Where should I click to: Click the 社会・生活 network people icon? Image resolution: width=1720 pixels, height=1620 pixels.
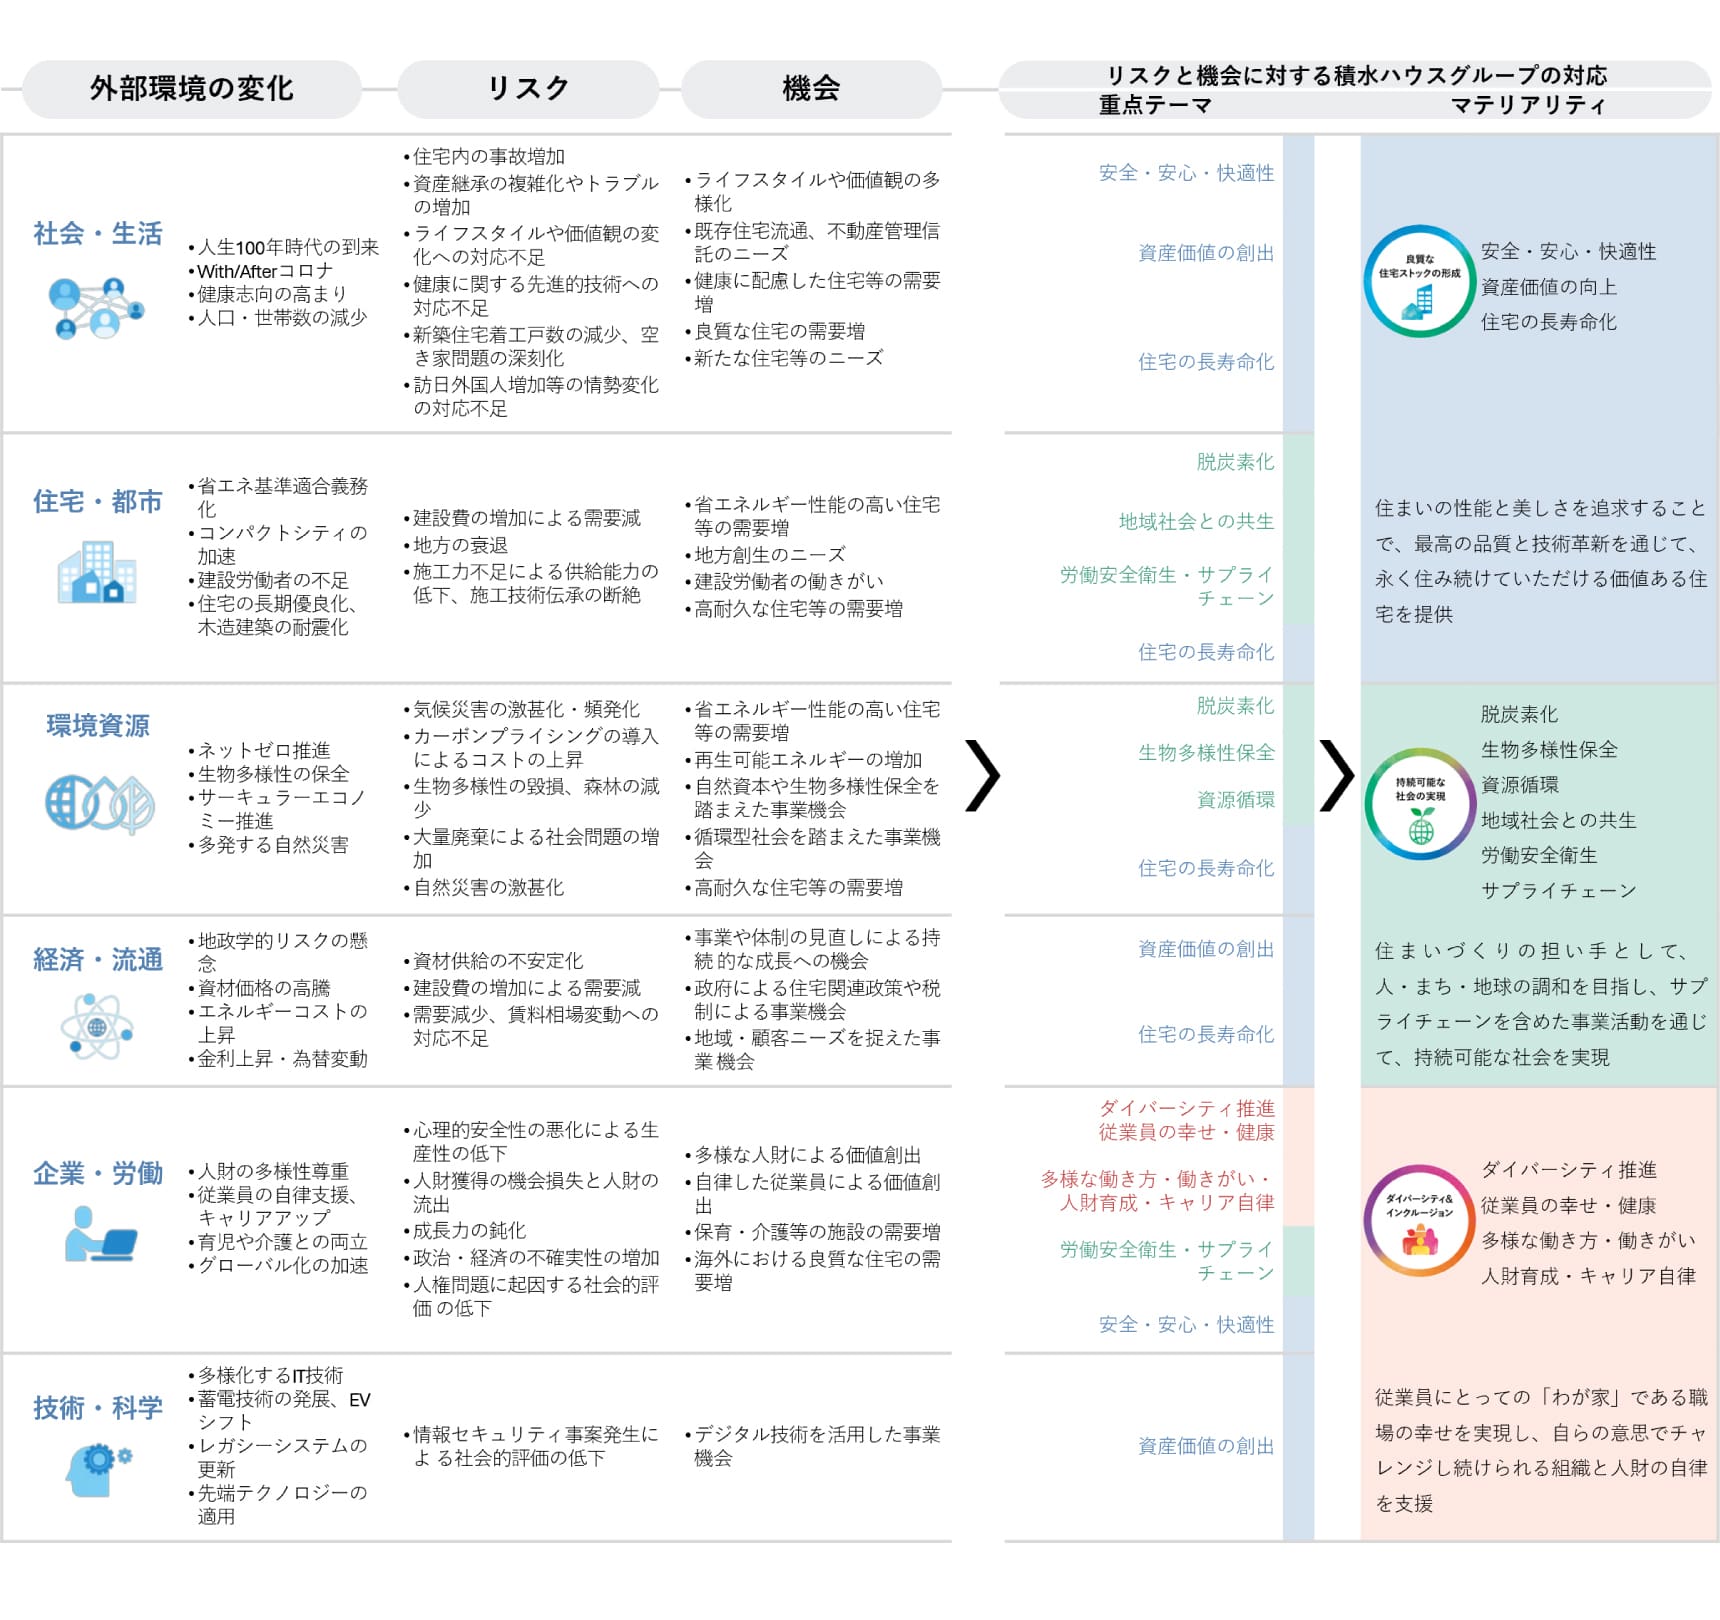96,308
